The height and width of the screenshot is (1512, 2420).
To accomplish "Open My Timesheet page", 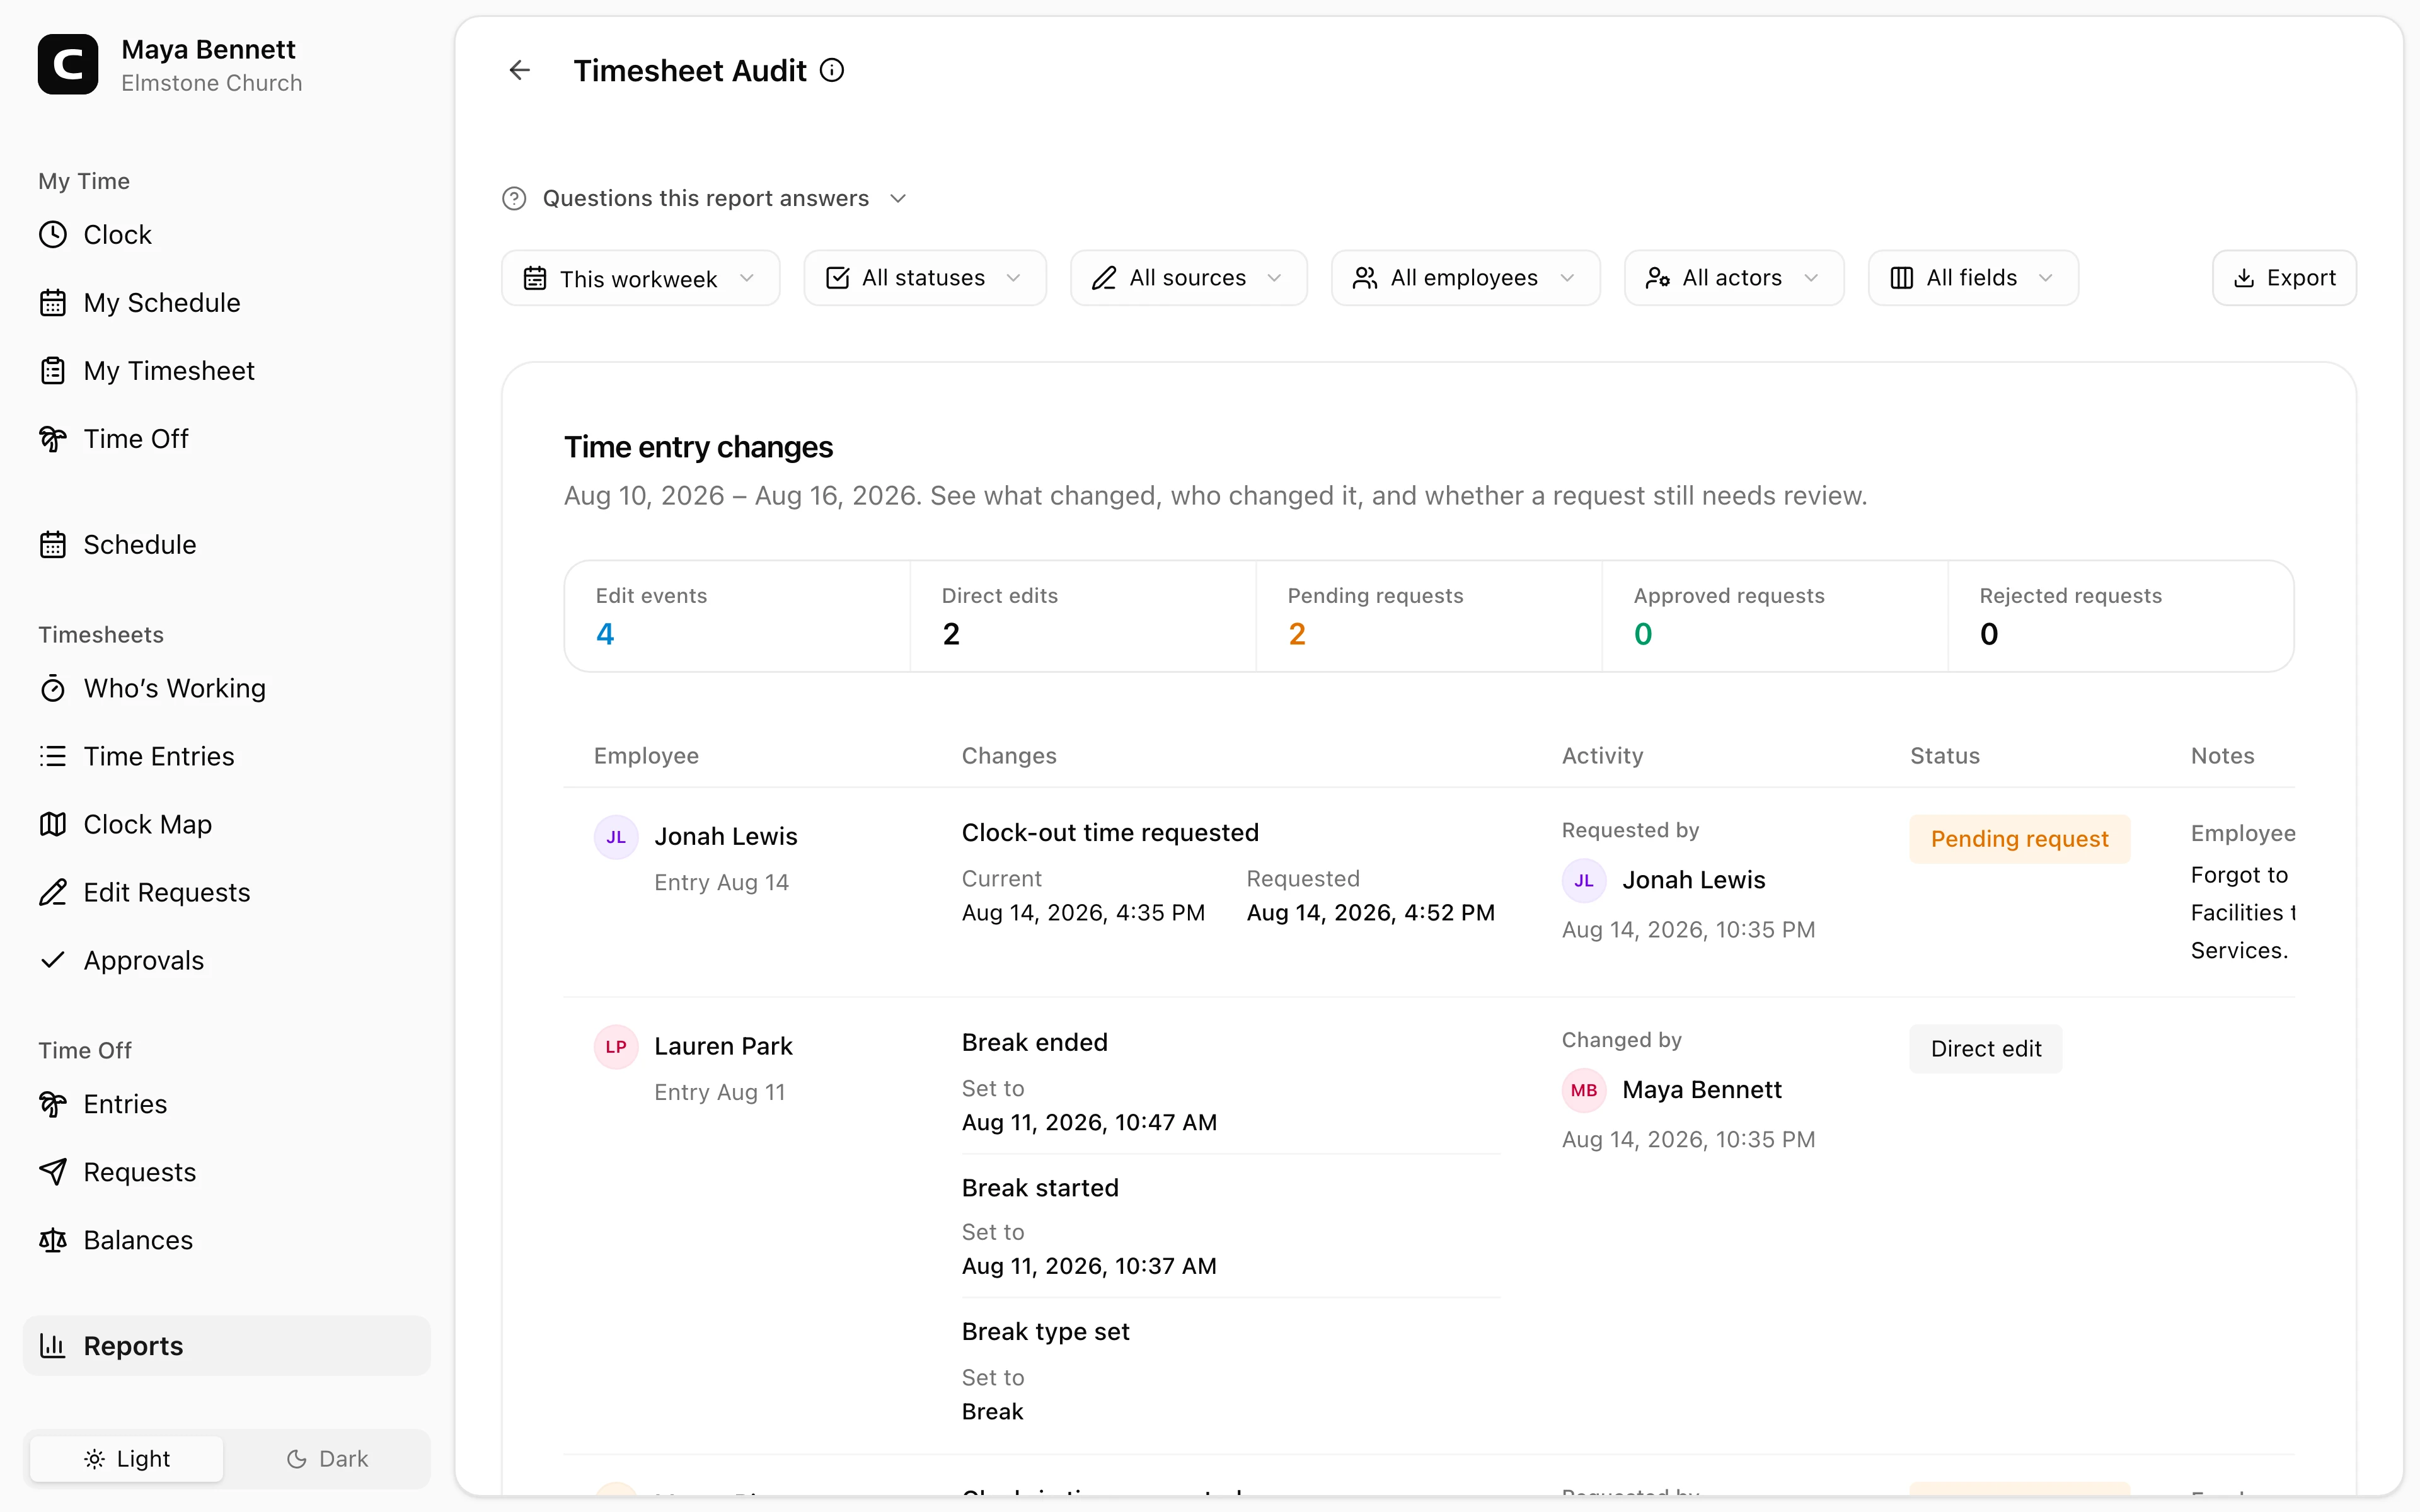I will [x=227, y=370].
